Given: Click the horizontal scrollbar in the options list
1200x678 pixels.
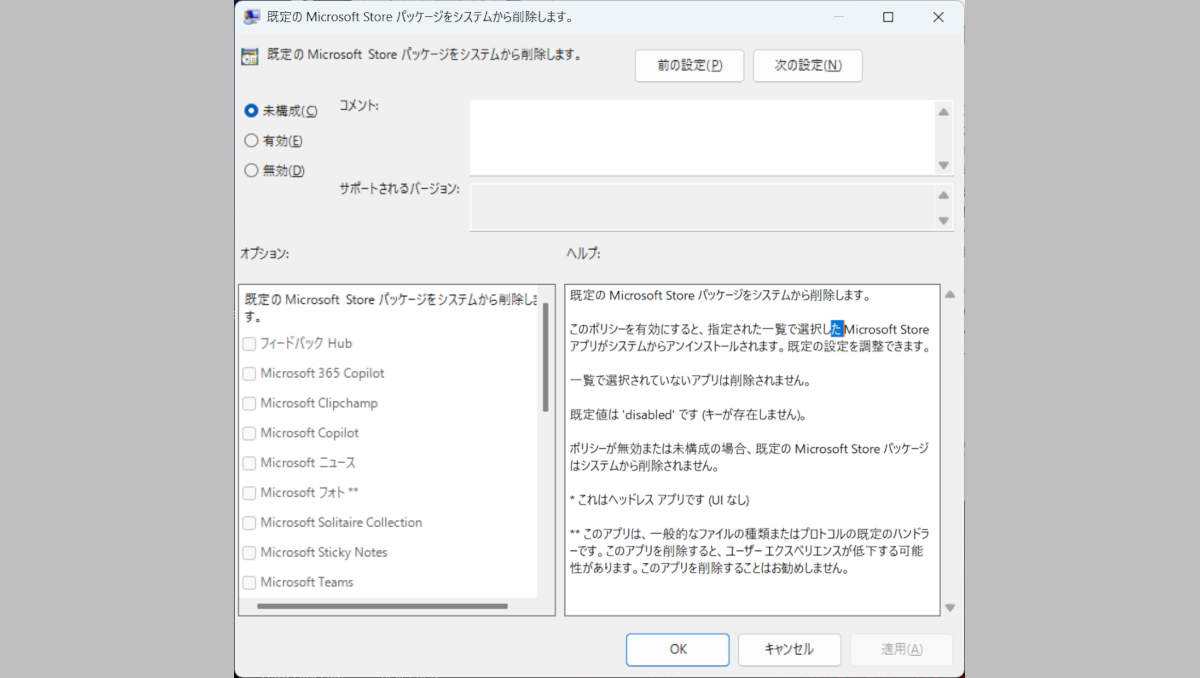Looking at the screenshot, I should coord(382,606).
